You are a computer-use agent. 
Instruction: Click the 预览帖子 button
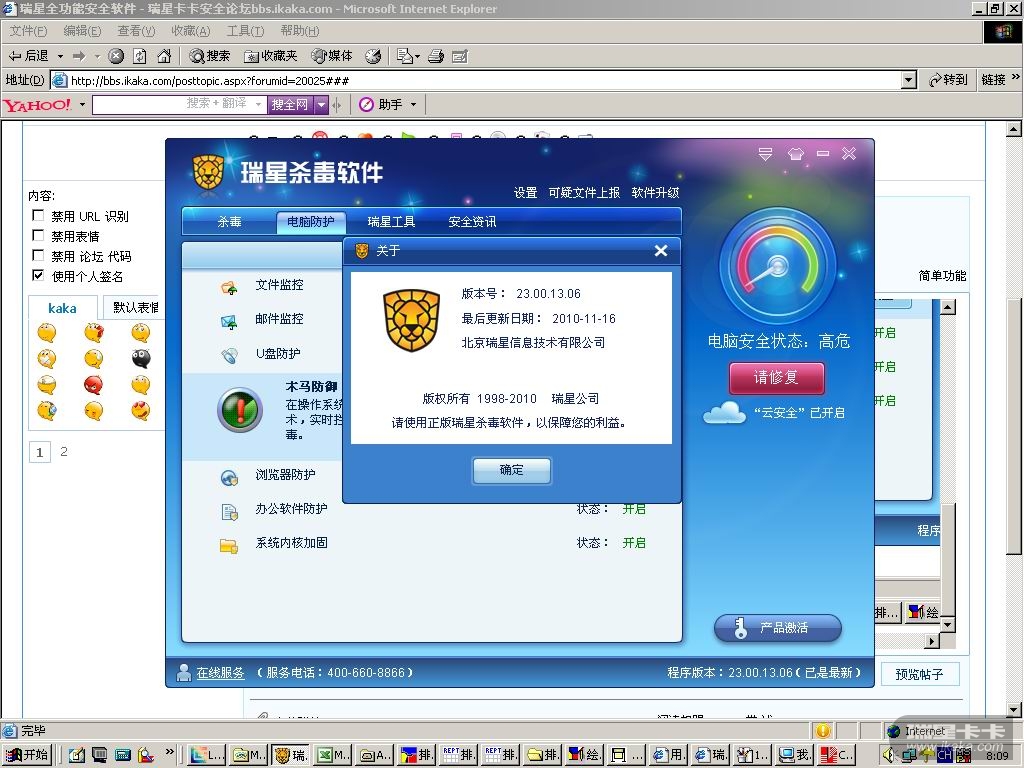click(919, 674)
